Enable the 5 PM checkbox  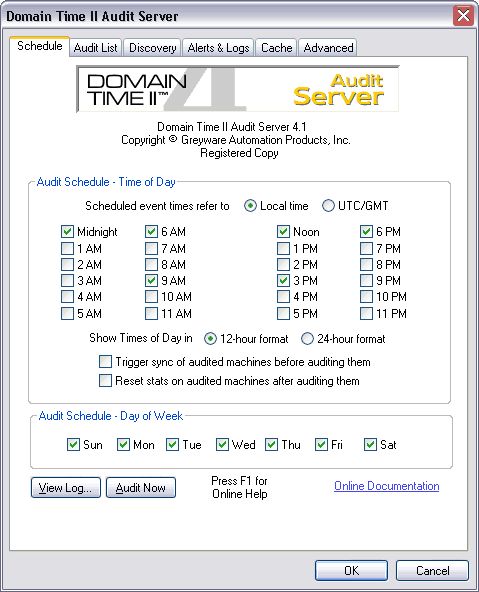coord(283,313)
